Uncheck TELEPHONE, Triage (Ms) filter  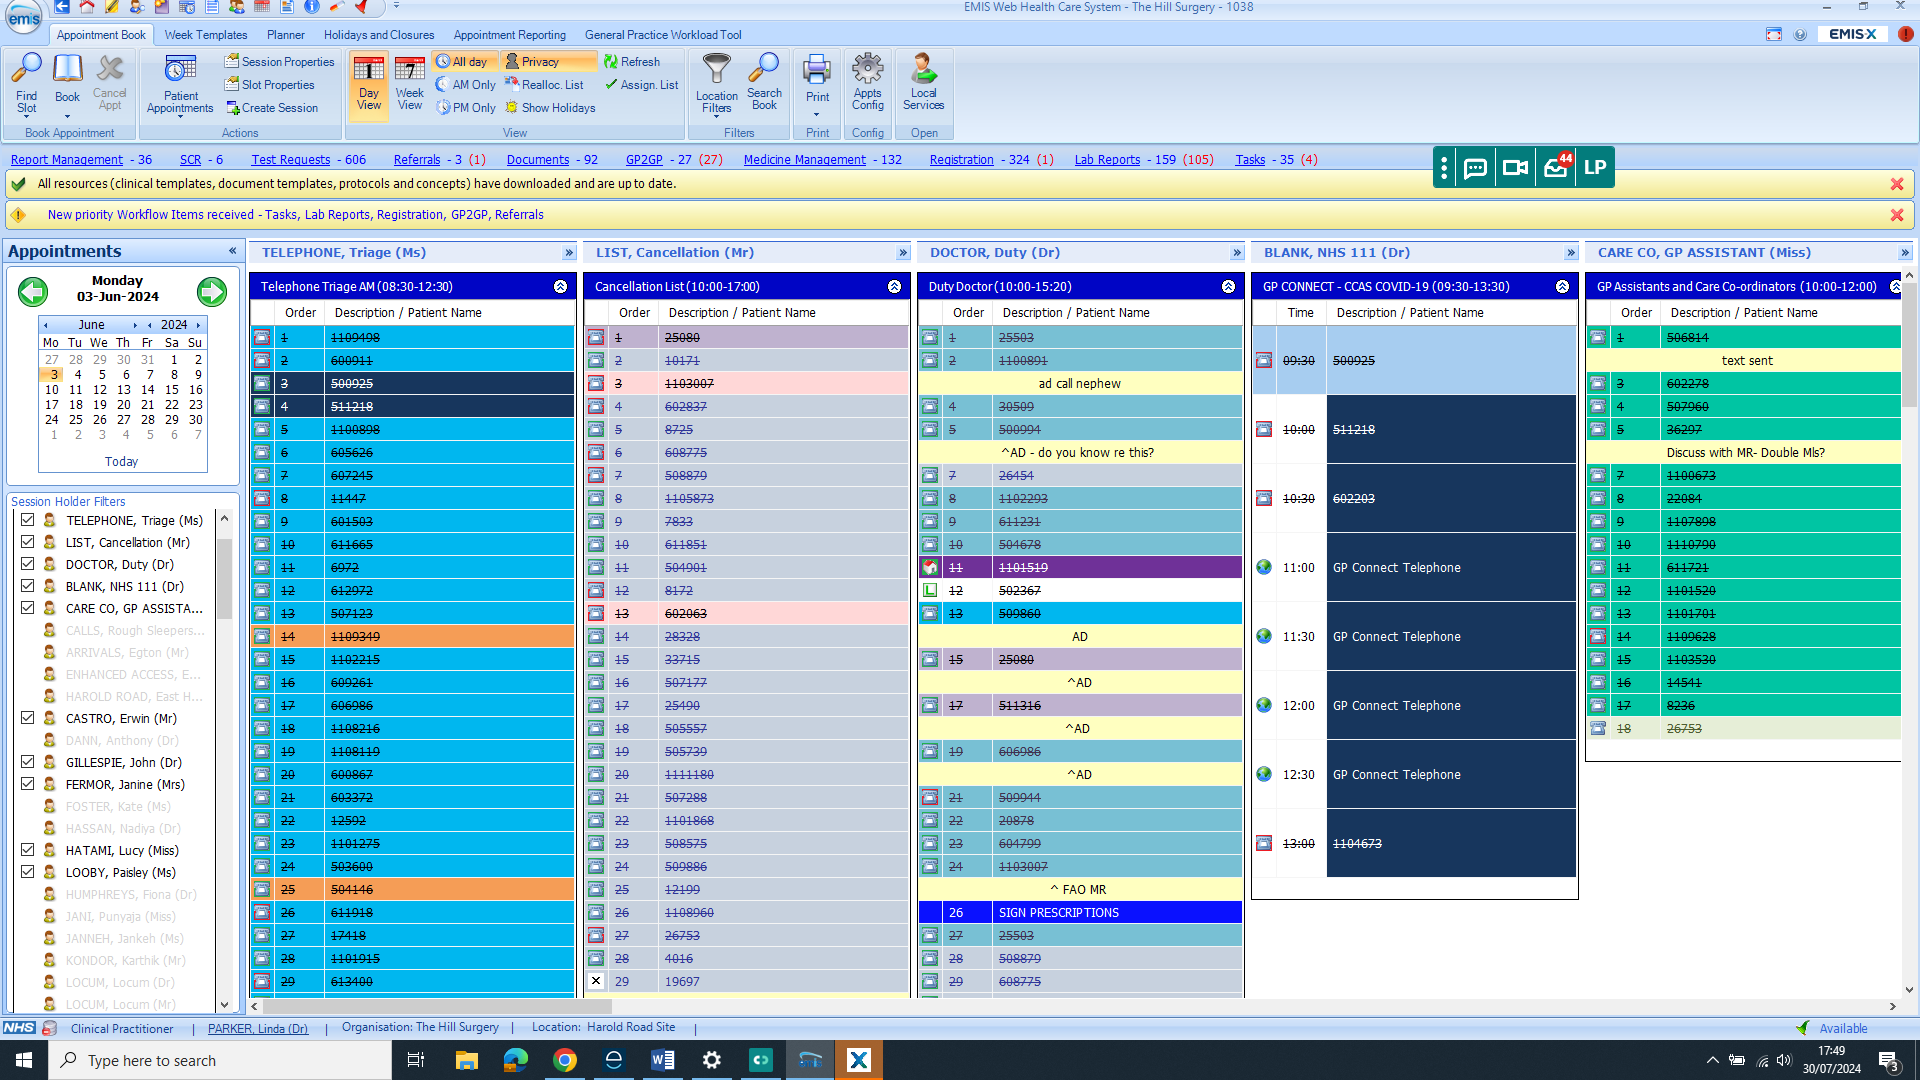coord(28,520)
